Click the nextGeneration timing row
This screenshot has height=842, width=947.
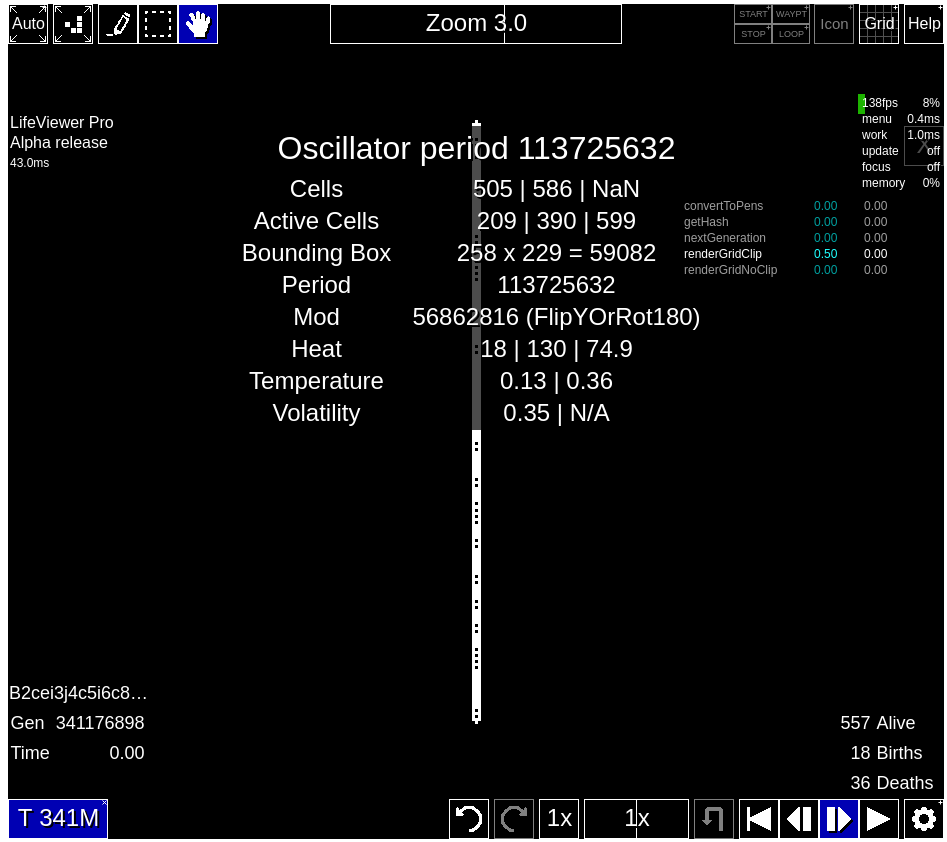[785, 238]
